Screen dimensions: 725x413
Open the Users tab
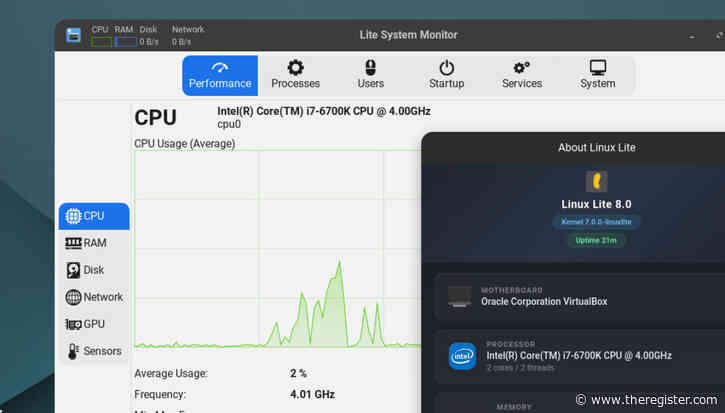pyautogui.click(x=371, y=76)
